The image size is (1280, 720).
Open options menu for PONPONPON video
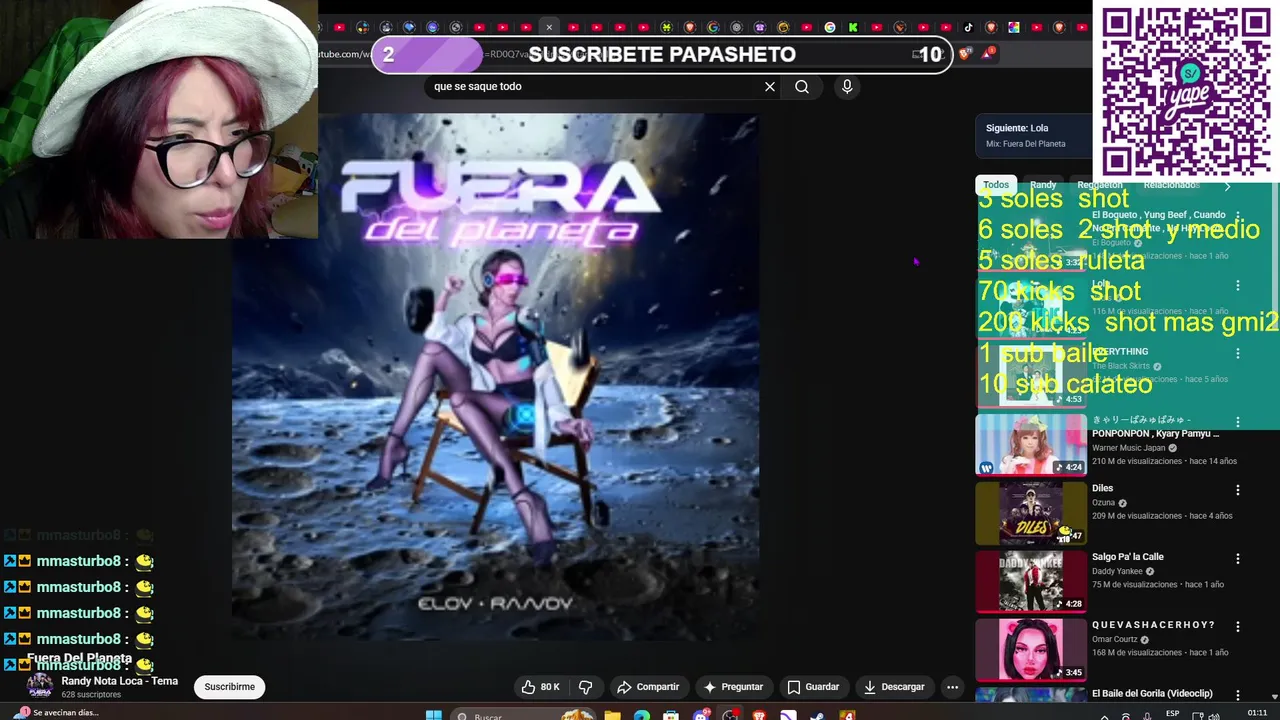pos(1238,422)
